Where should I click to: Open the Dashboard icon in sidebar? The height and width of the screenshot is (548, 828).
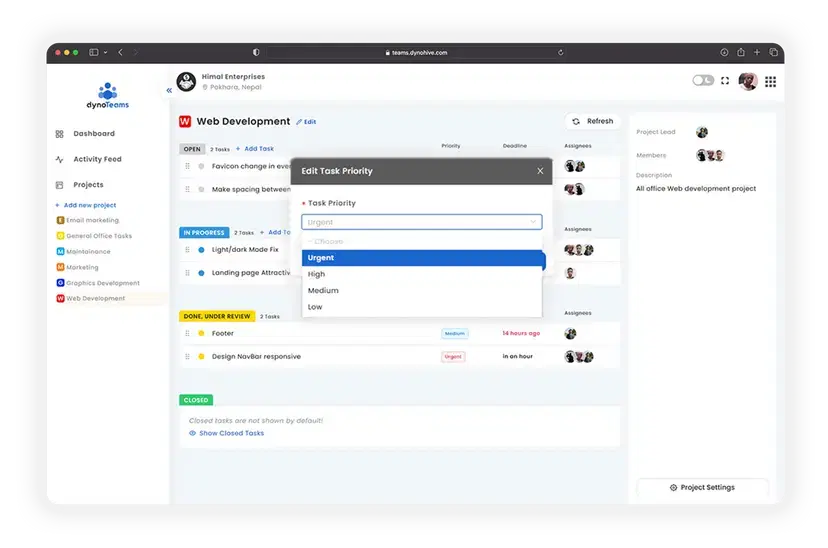[59, 134]
